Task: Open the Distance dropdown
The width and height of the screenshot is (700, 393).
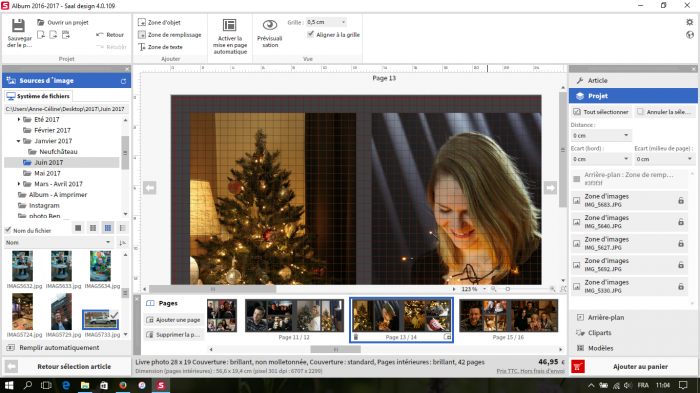Action: click(x=601, y=135)
